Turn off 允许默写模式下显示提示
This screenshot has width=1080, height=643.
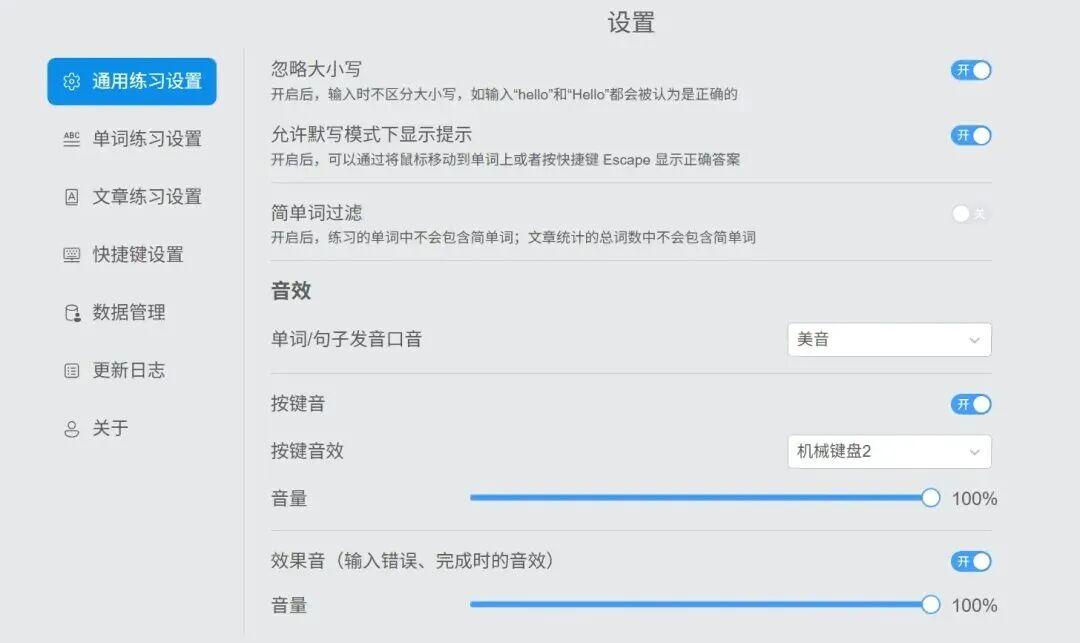(x=970, y=134)
